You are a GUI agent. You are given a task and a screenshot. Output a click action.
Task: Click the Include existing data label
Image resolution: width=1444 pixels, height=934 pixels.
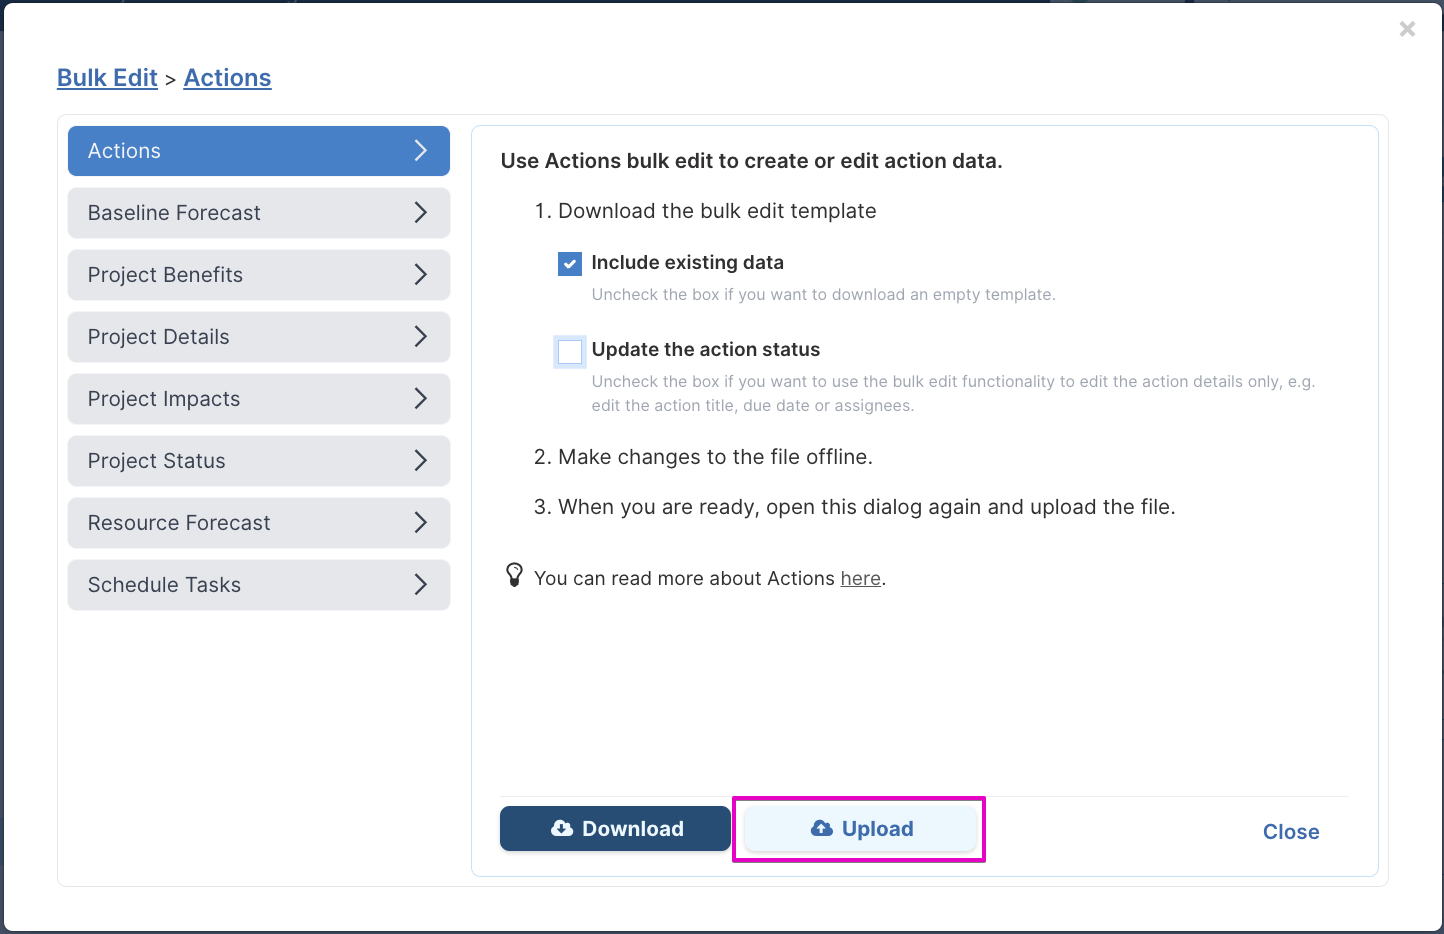688,263
